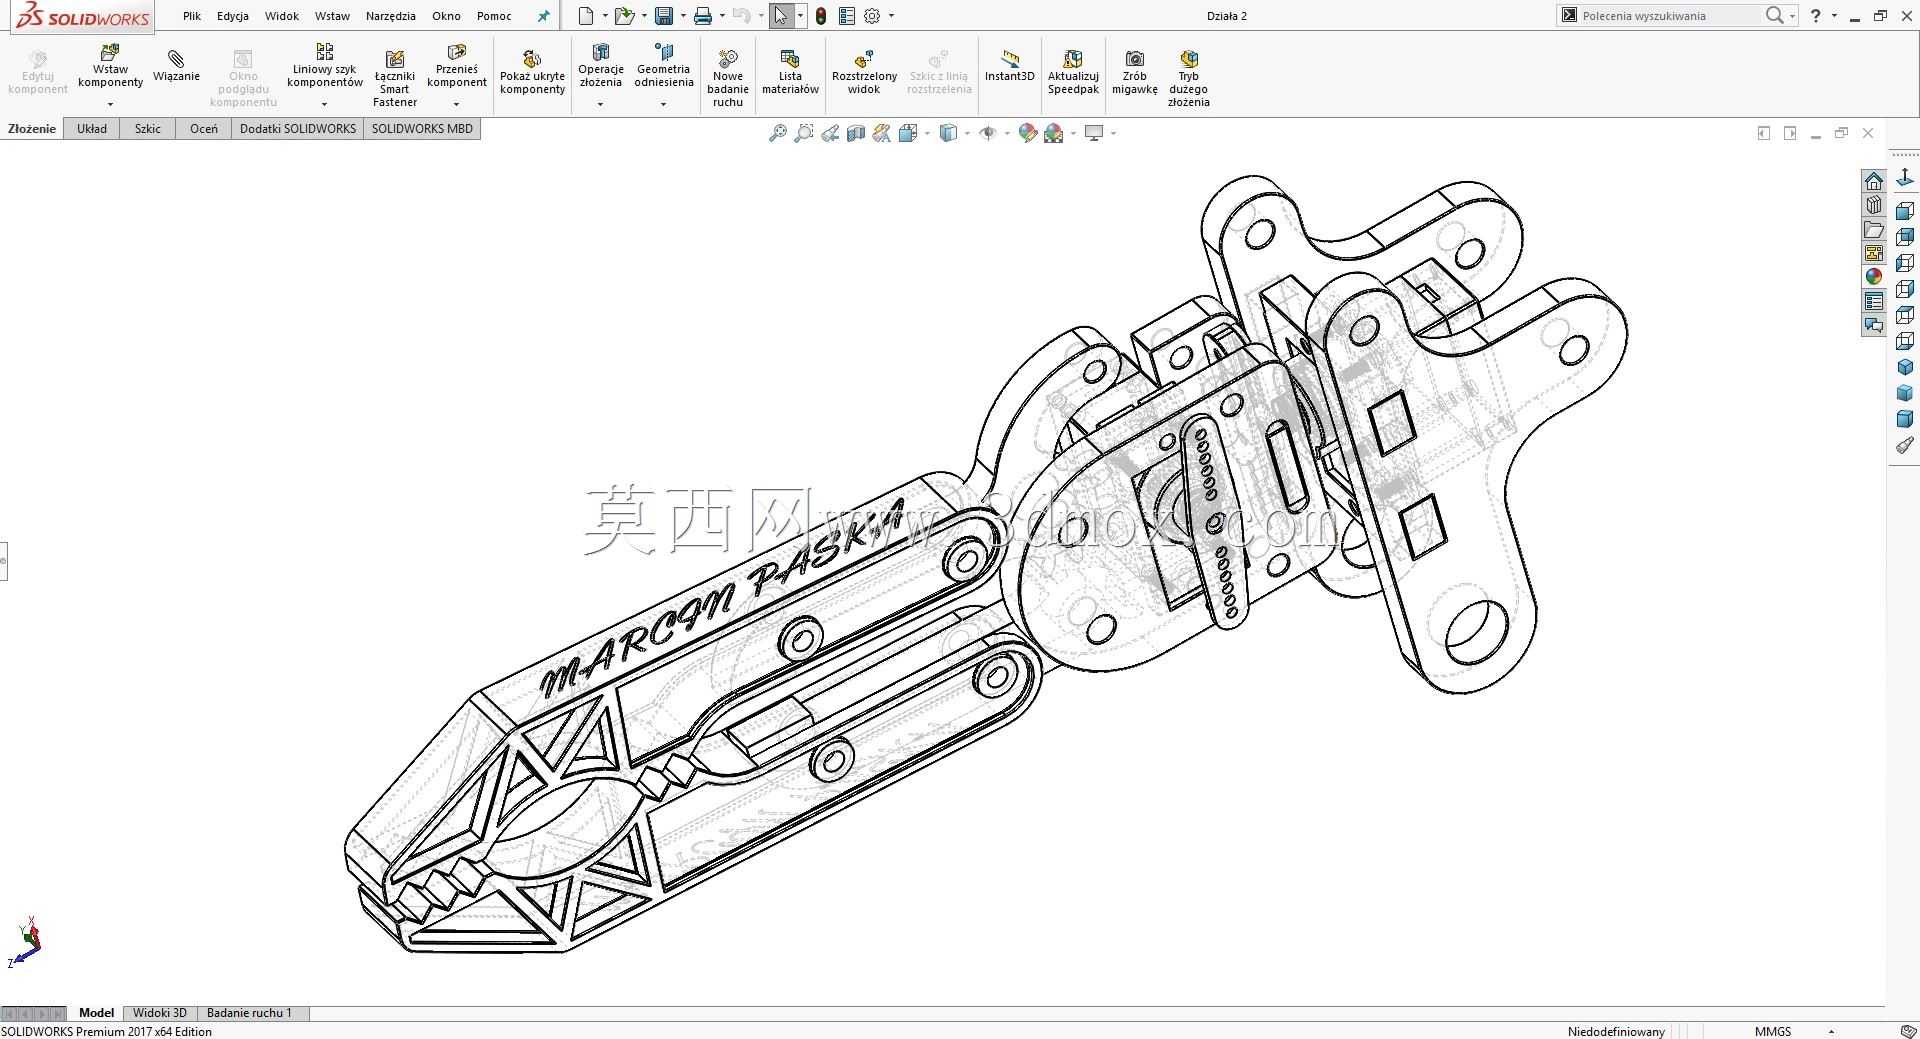Open SOLIDWORKS Resources home tab

point(1873,181)
